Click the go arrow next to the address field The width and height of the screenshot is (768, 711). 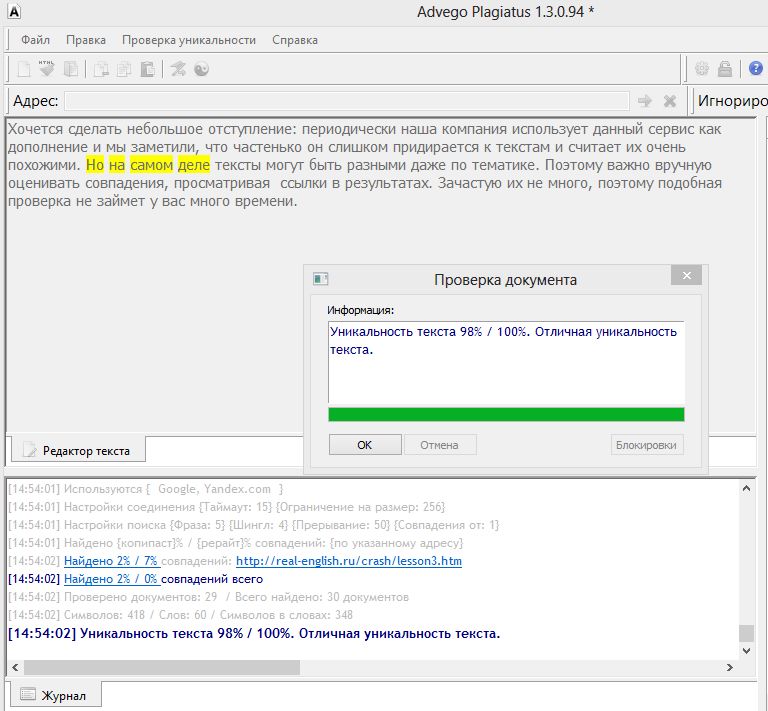(x=645, y=101)
